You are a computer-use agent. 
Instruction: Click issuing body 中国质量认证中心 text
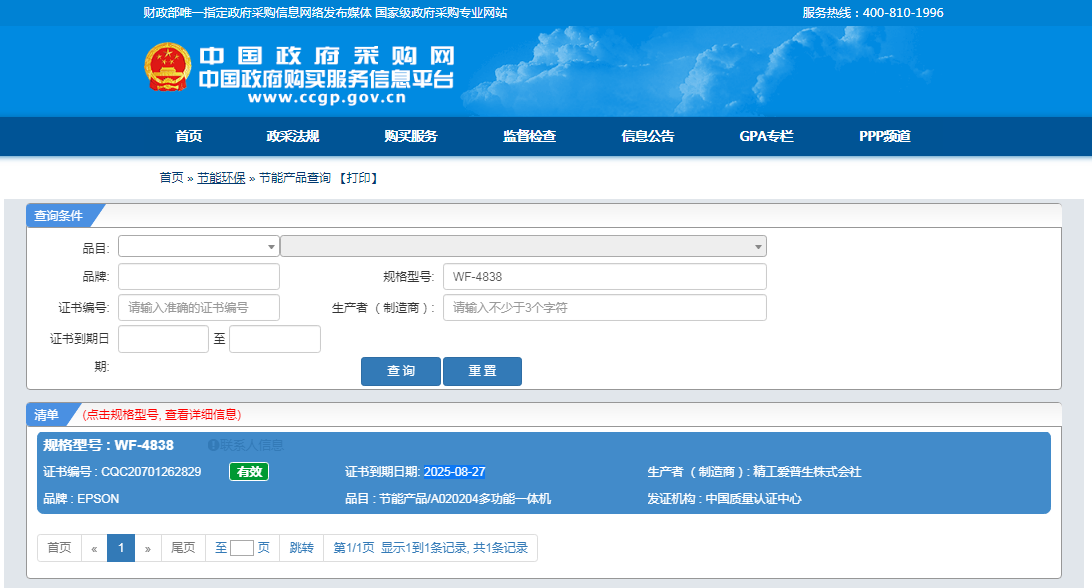(x=753, y=499)
